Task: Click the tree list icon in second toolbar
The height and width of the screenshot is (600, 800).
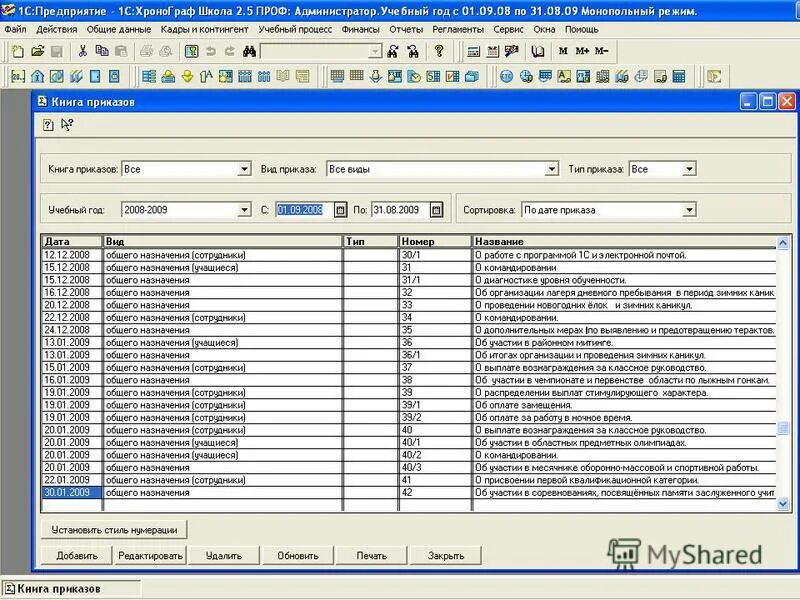Action: click(x=149, y=77)
